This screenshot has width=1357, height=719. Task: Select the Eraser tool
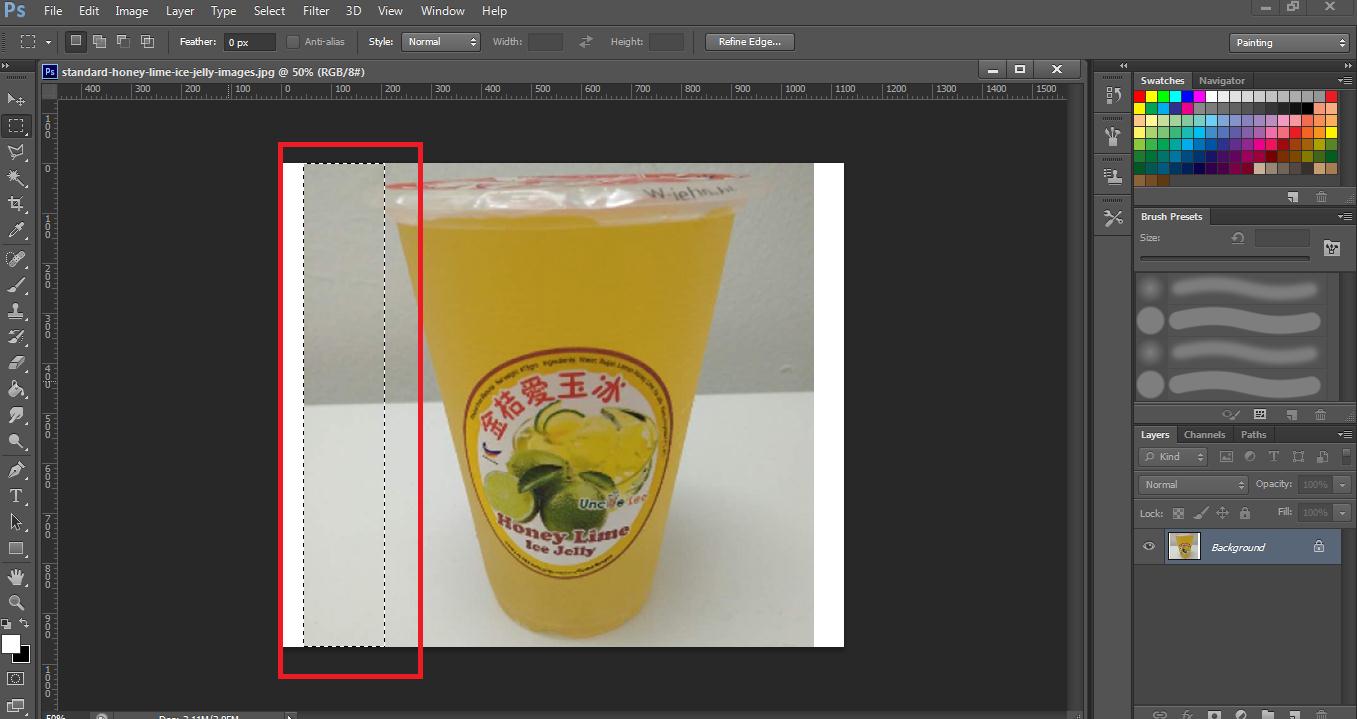click(16, 363)
